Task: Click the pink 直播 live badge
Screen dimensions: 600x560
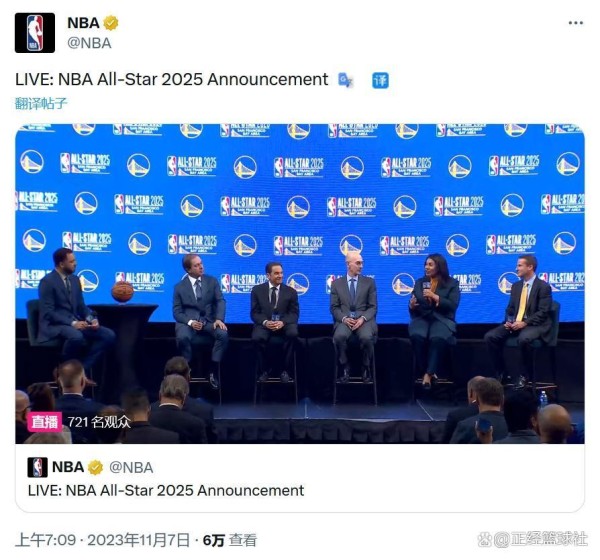Action: pos(44,422)
